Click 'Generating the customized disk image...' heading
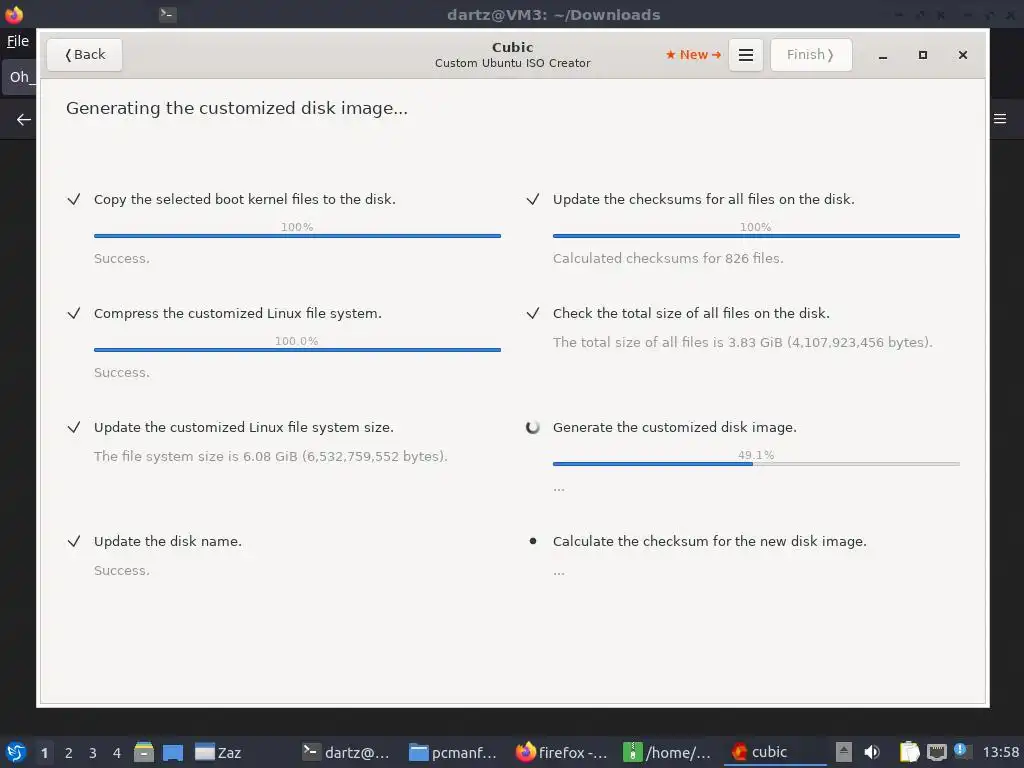 237,108
